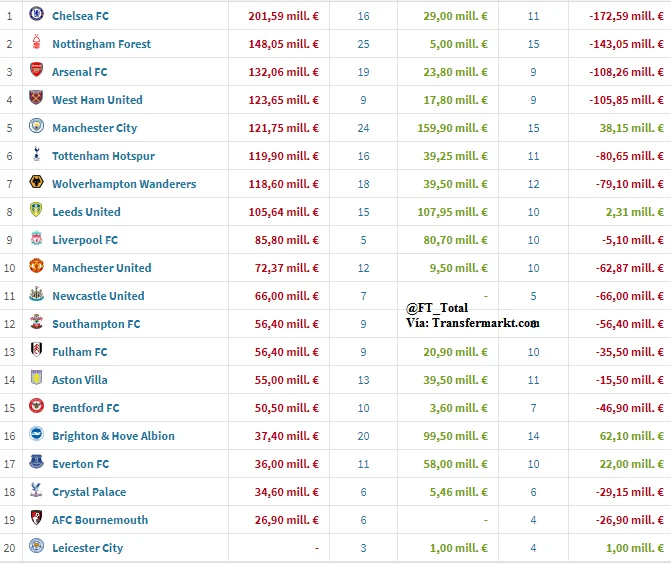This screenshot has width=671, height=563.
Task: Go to Brentford FC page
Action: pyautogui.click(x=86, y=408)
